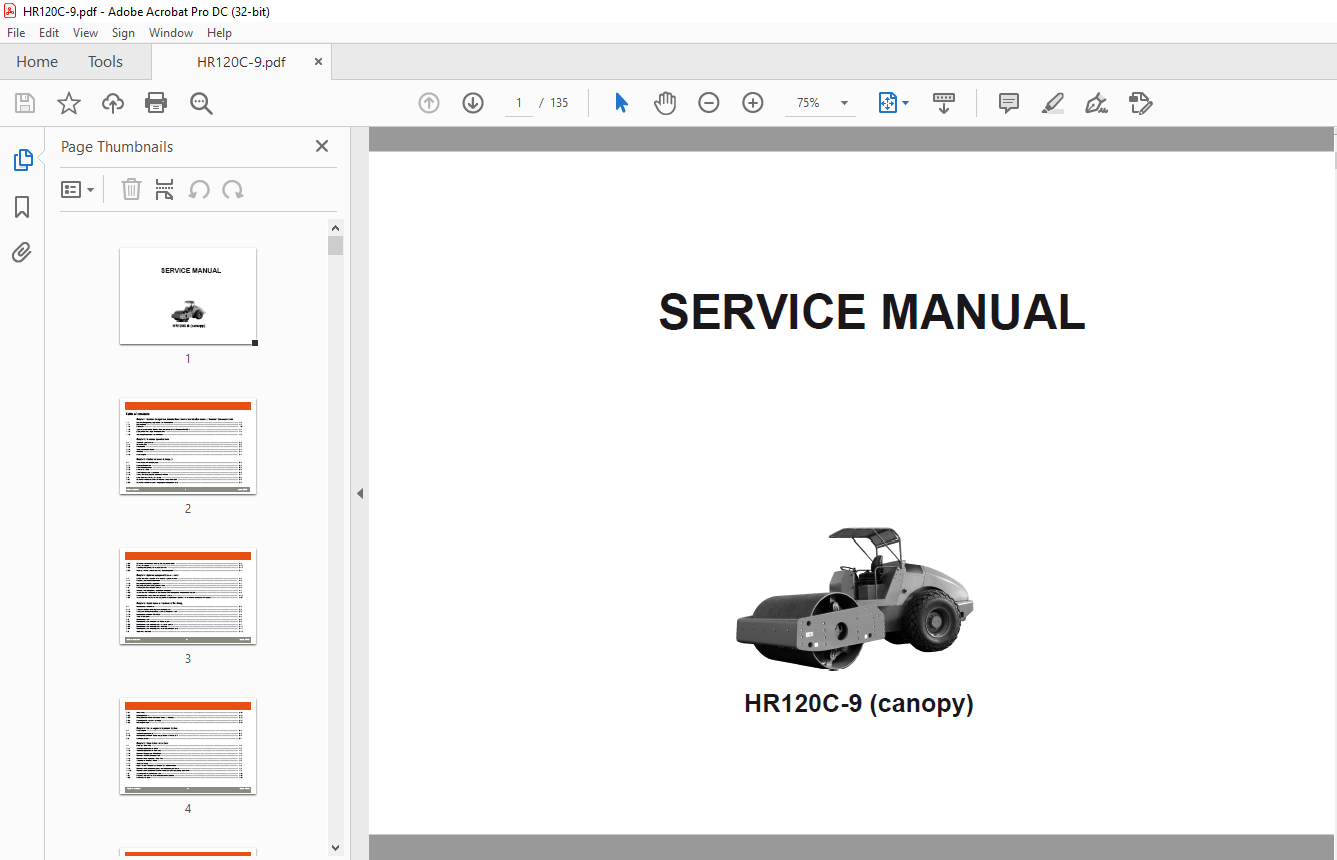Click the SERVICE MANUAL title text
The width and height of the screenshot is (1337, 860).
(872, 312)
